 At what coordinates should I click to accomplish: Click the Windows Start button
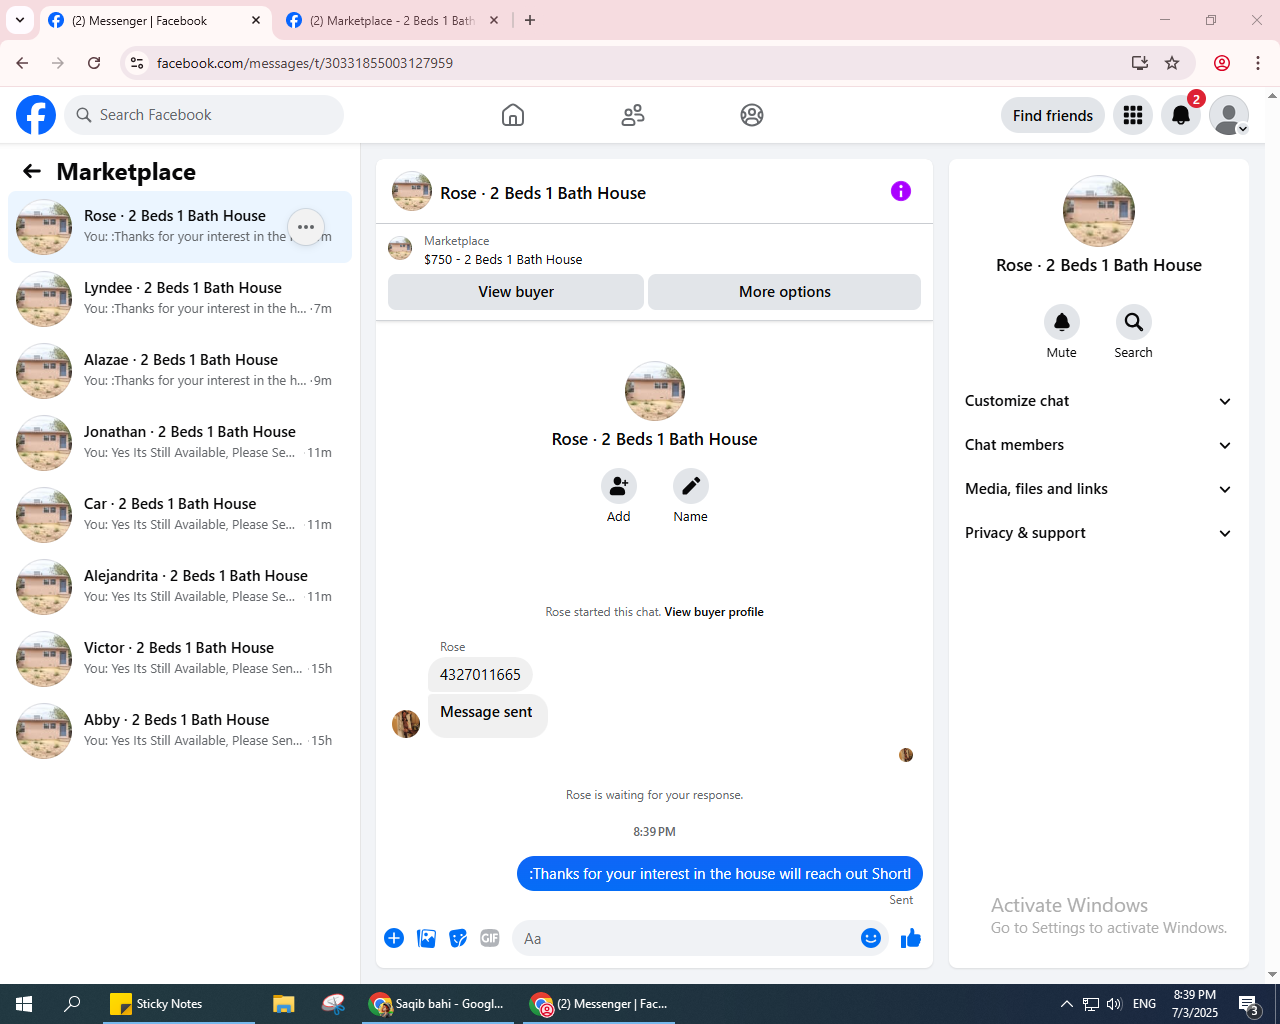pos(24,1004)
